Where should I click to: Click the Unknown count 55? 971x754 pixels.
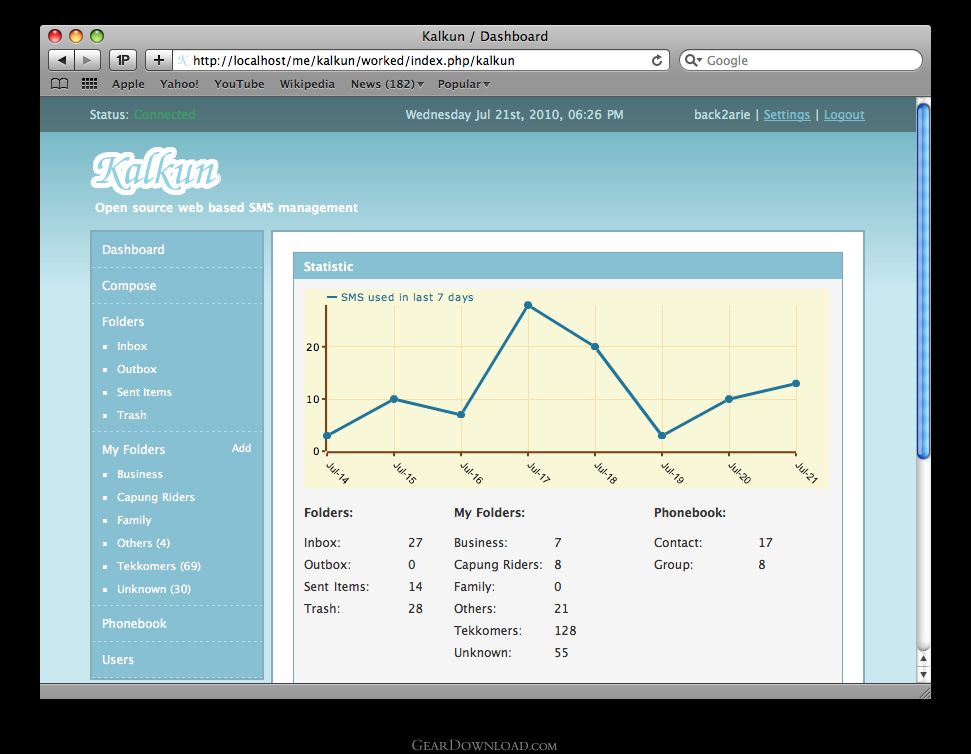(561, 652)
